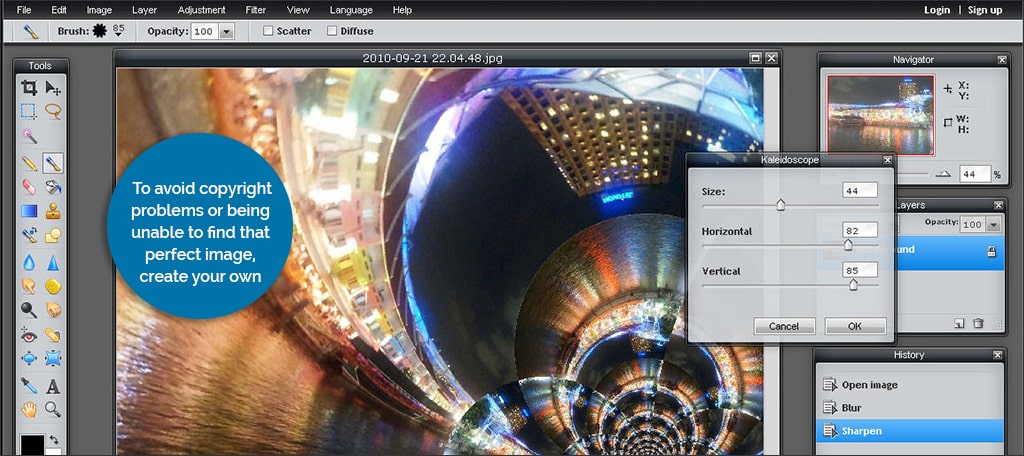Viewport: 1024px width, 456px height.
Task: Click the black foreground color swatch
Action: (31, 445)
